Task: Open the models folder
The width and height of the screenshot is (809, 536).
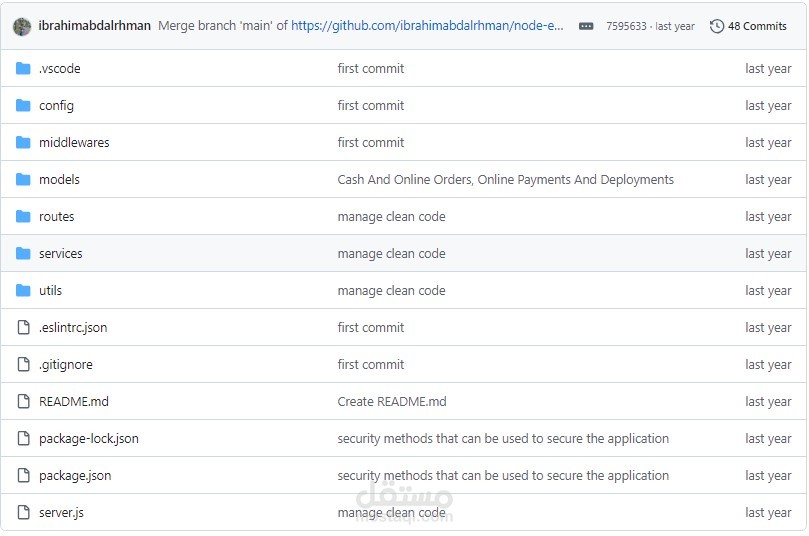Action: [59, 180]
